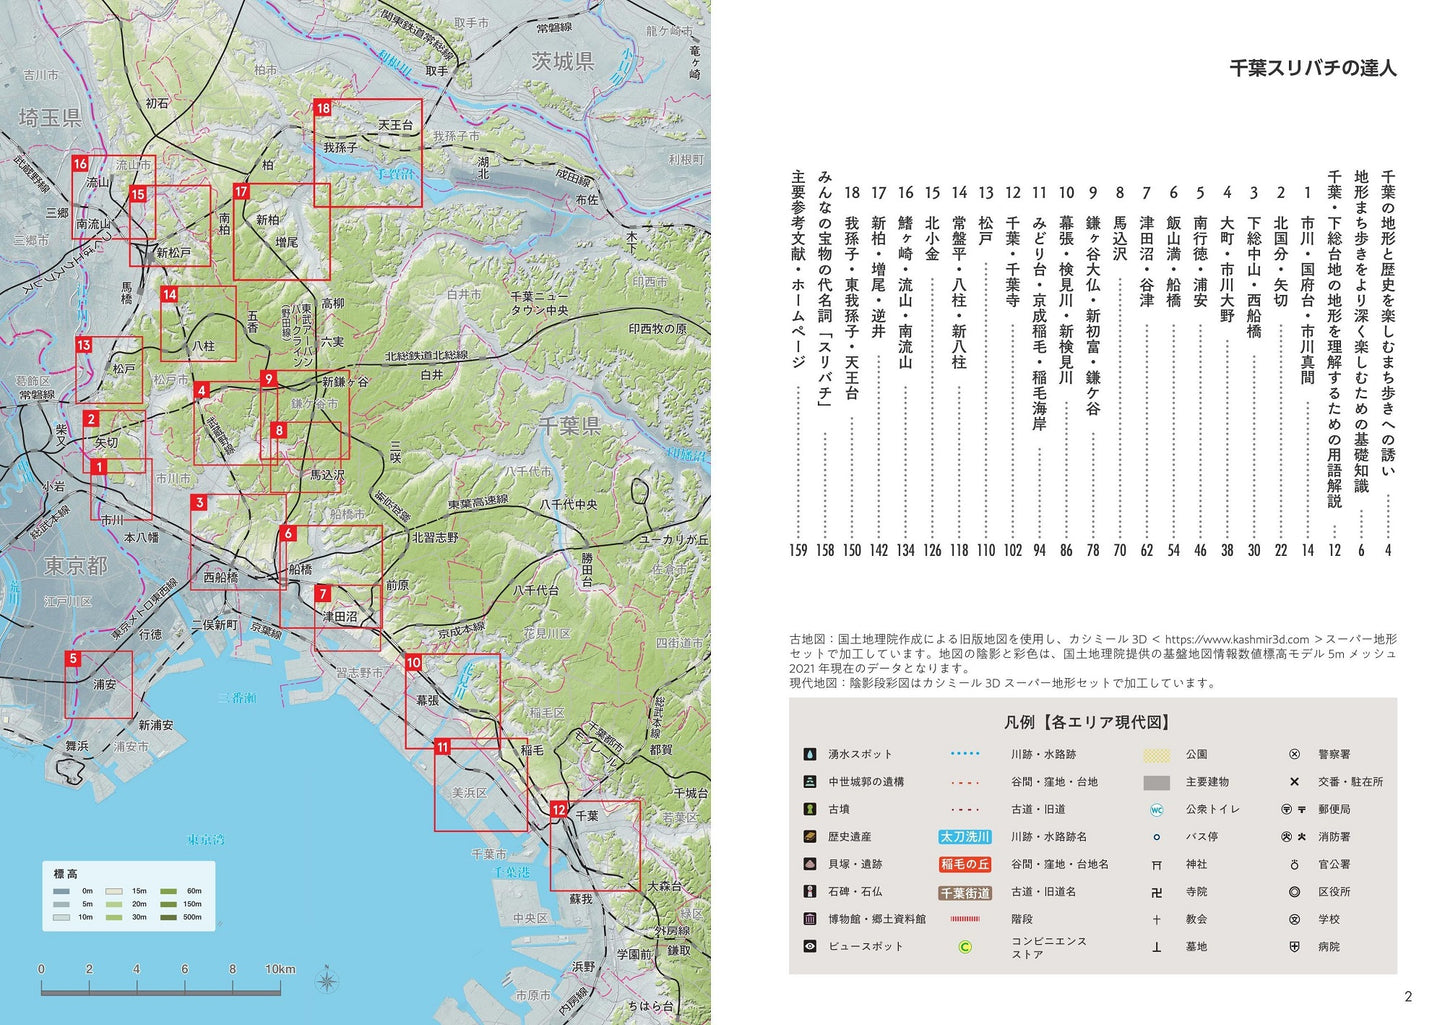Click the convenience store green C icon

tap(965, 947)
